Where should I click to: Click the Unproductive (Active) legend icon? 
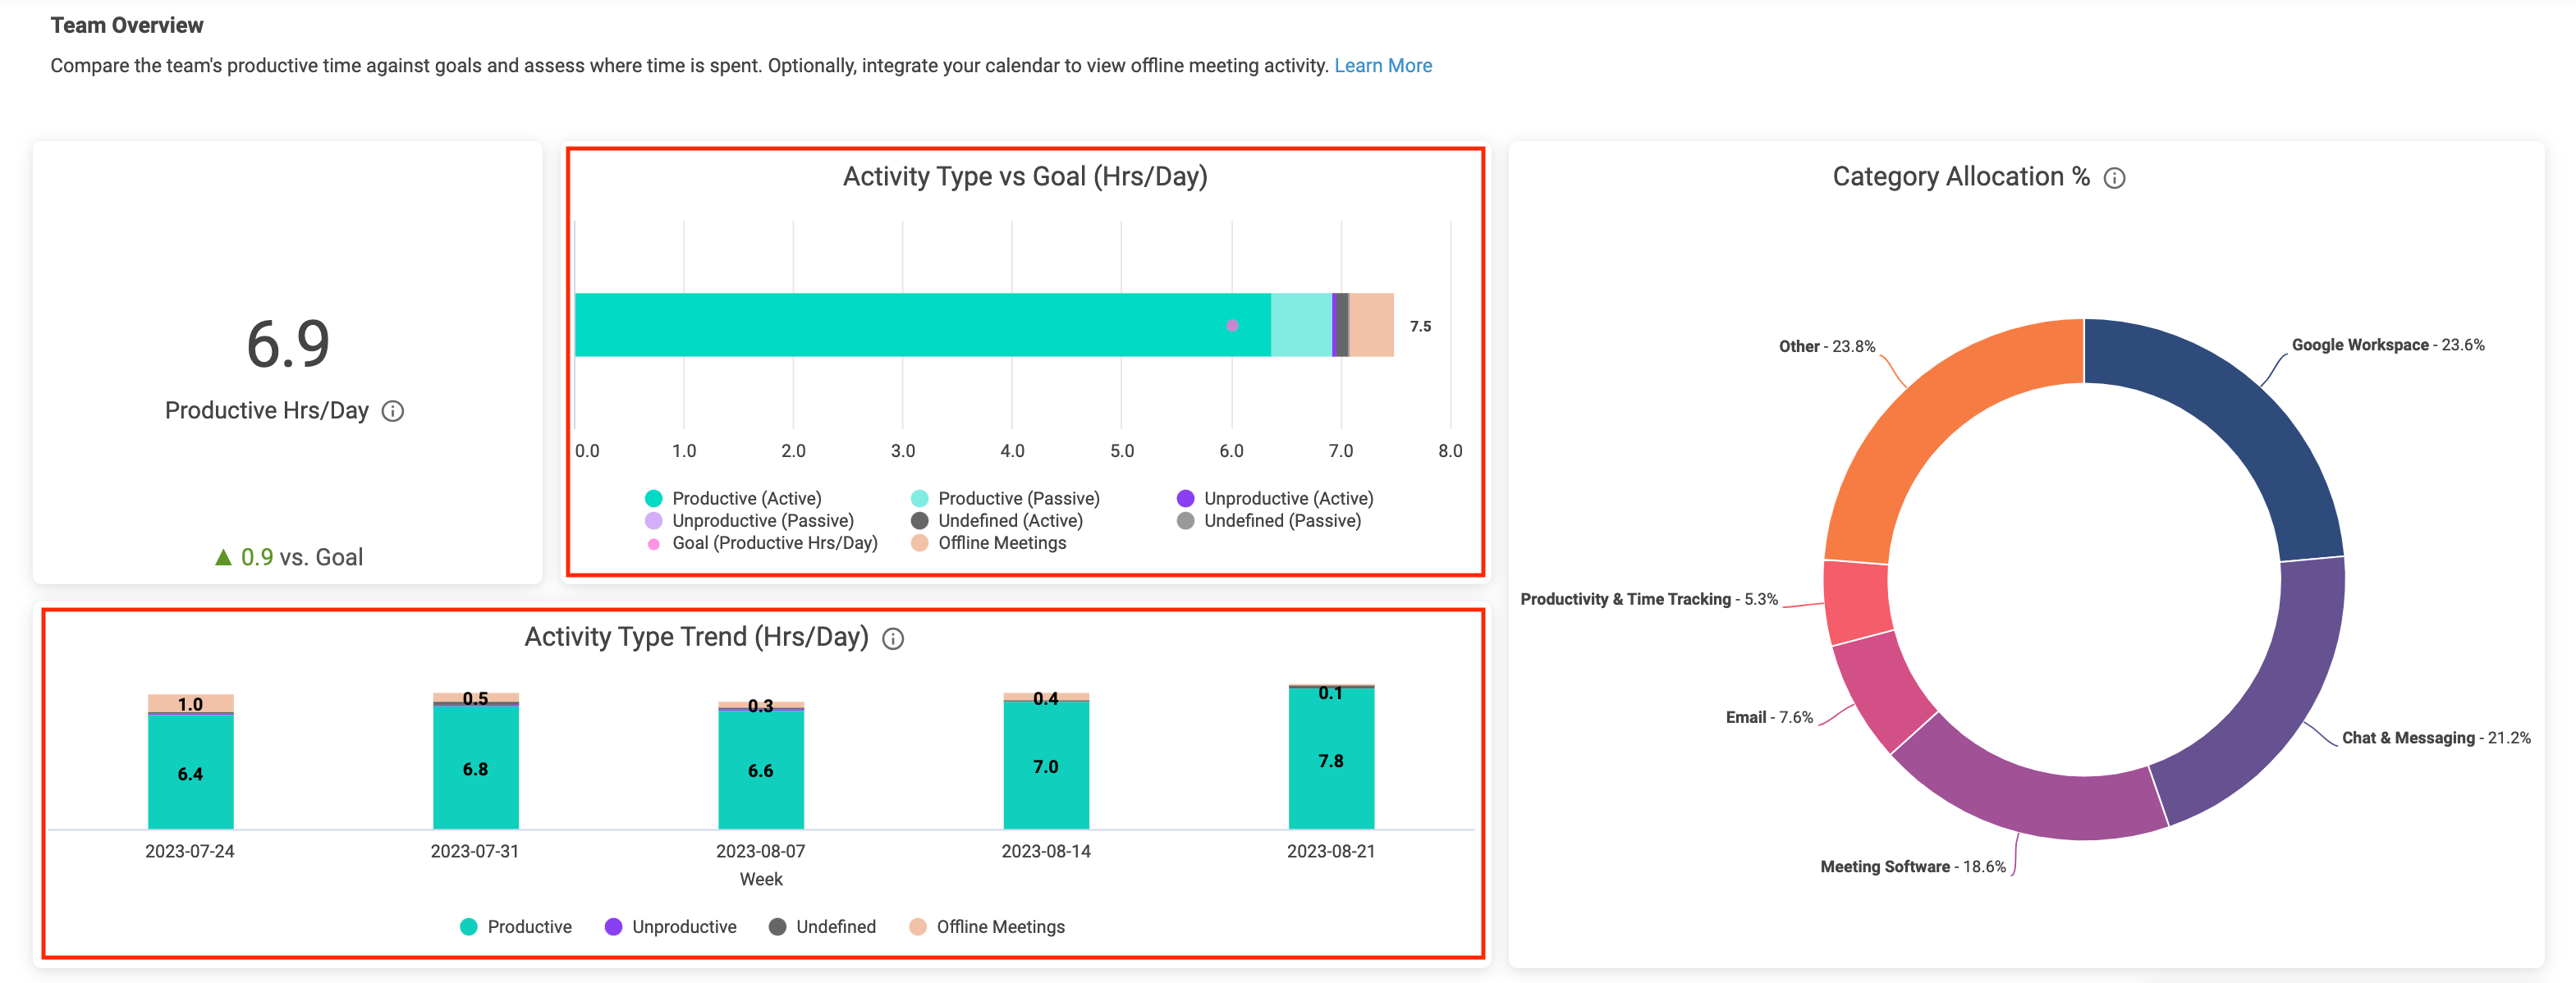(1186, 497)
